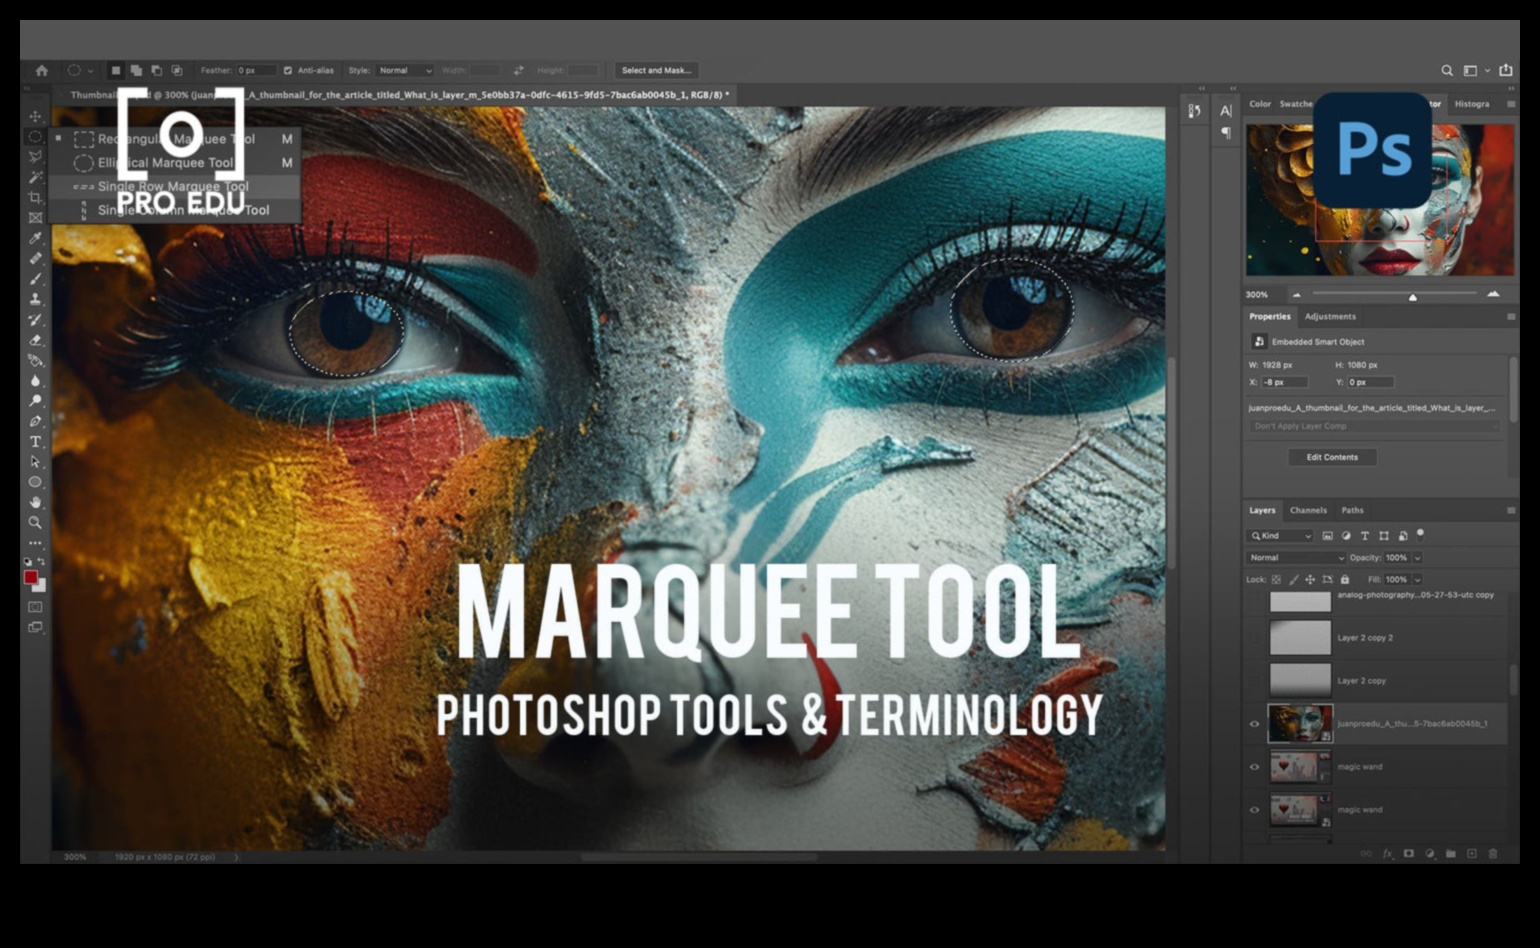
Task: Activate the Hand tool
Action: pos(35,502)
